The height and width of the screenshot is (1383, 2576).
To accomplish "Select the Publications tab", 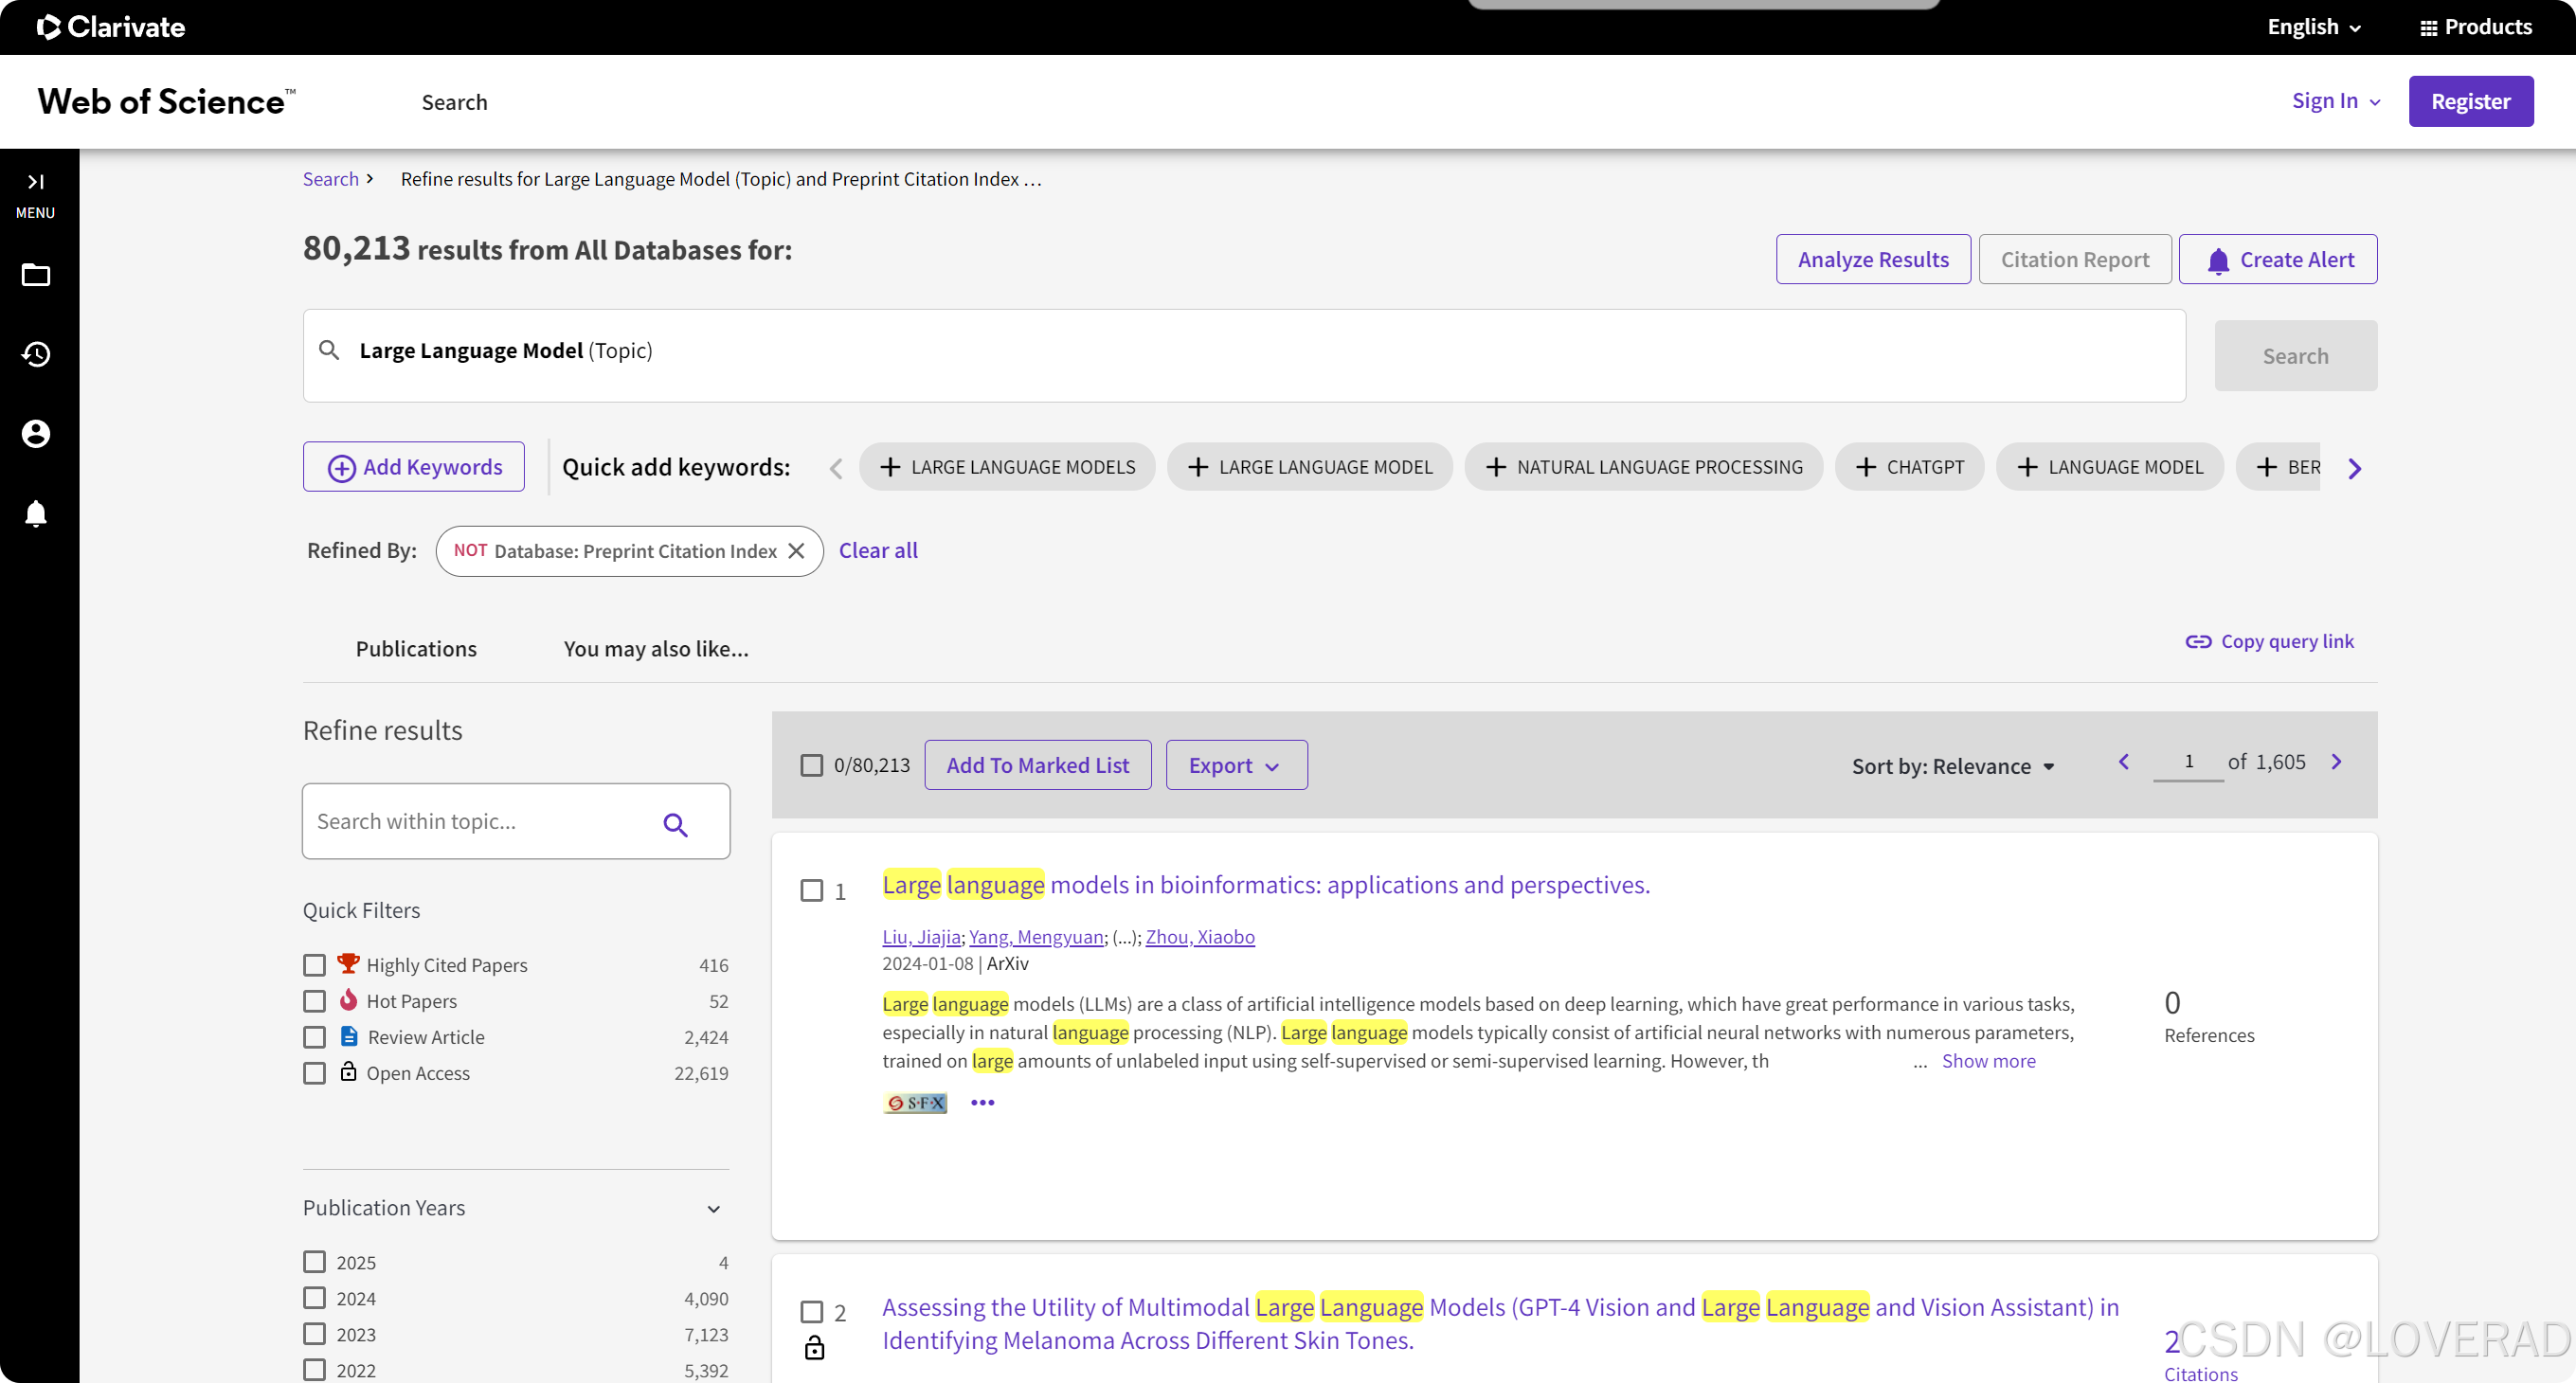I will click(416, 649).
